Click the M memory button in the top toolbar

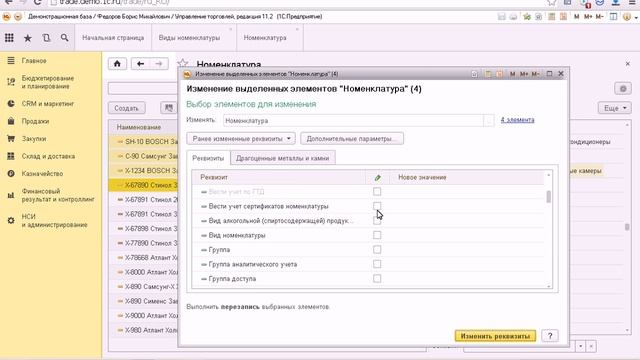click(576, 17)
